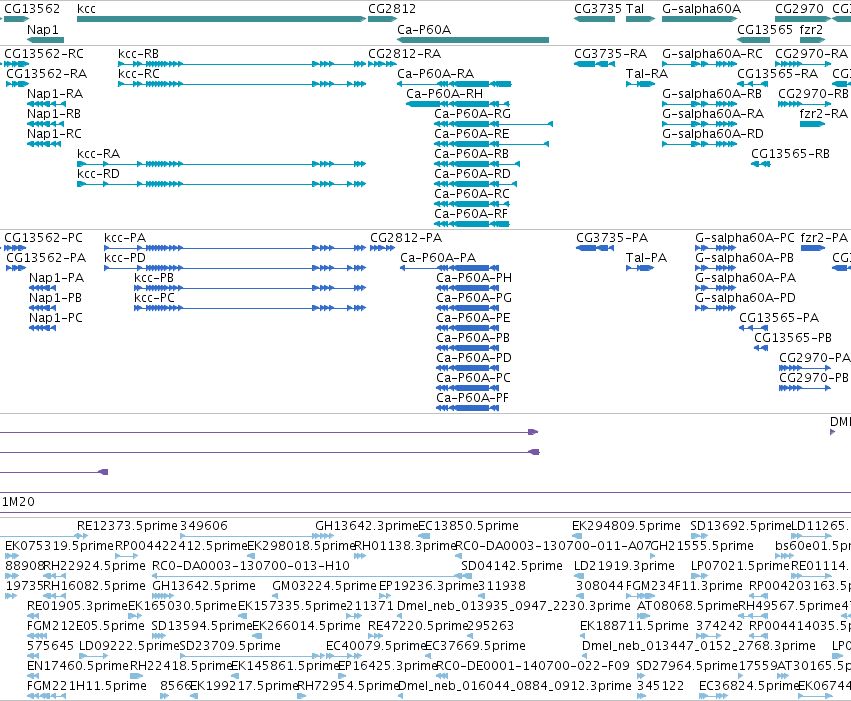Viewport: 851px width, 701px height.
Task: Click EST LD21919.3prime label
Action: click(x=624, y=566)
